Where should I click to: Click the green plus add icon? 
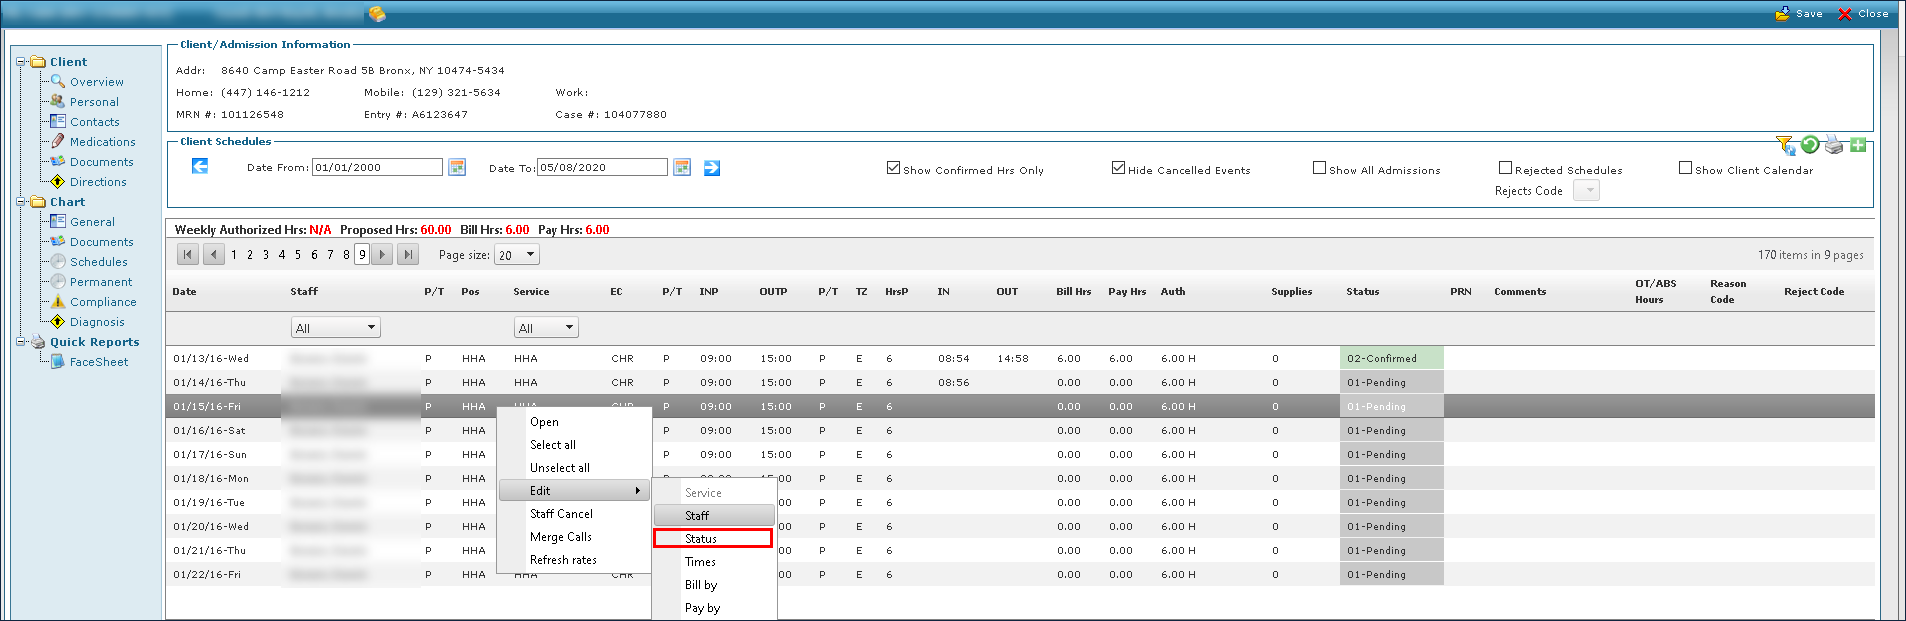pyautogui.click(x=1858, y=146)
